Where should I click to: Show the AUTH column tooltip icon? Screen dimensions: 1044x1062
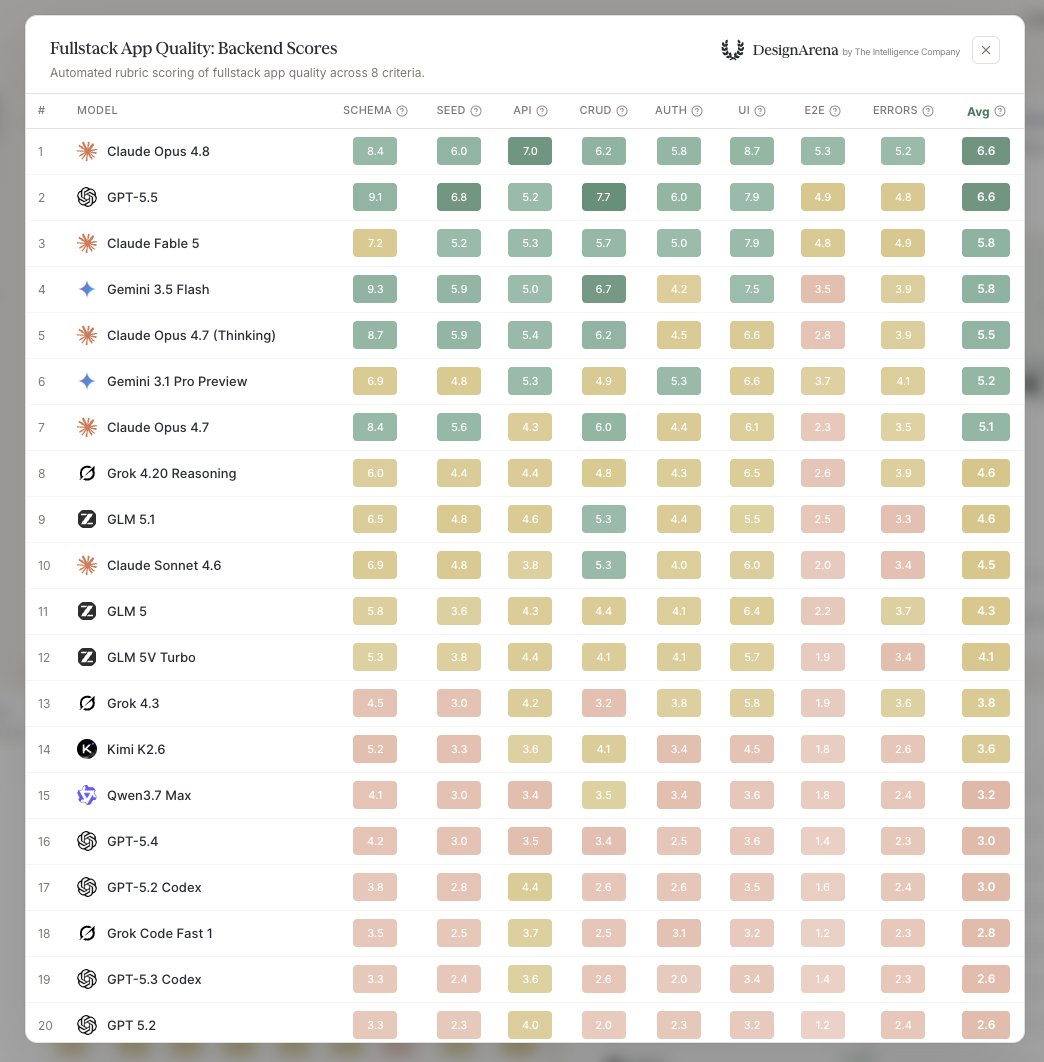pyautogui.click(x=697, y=111)
